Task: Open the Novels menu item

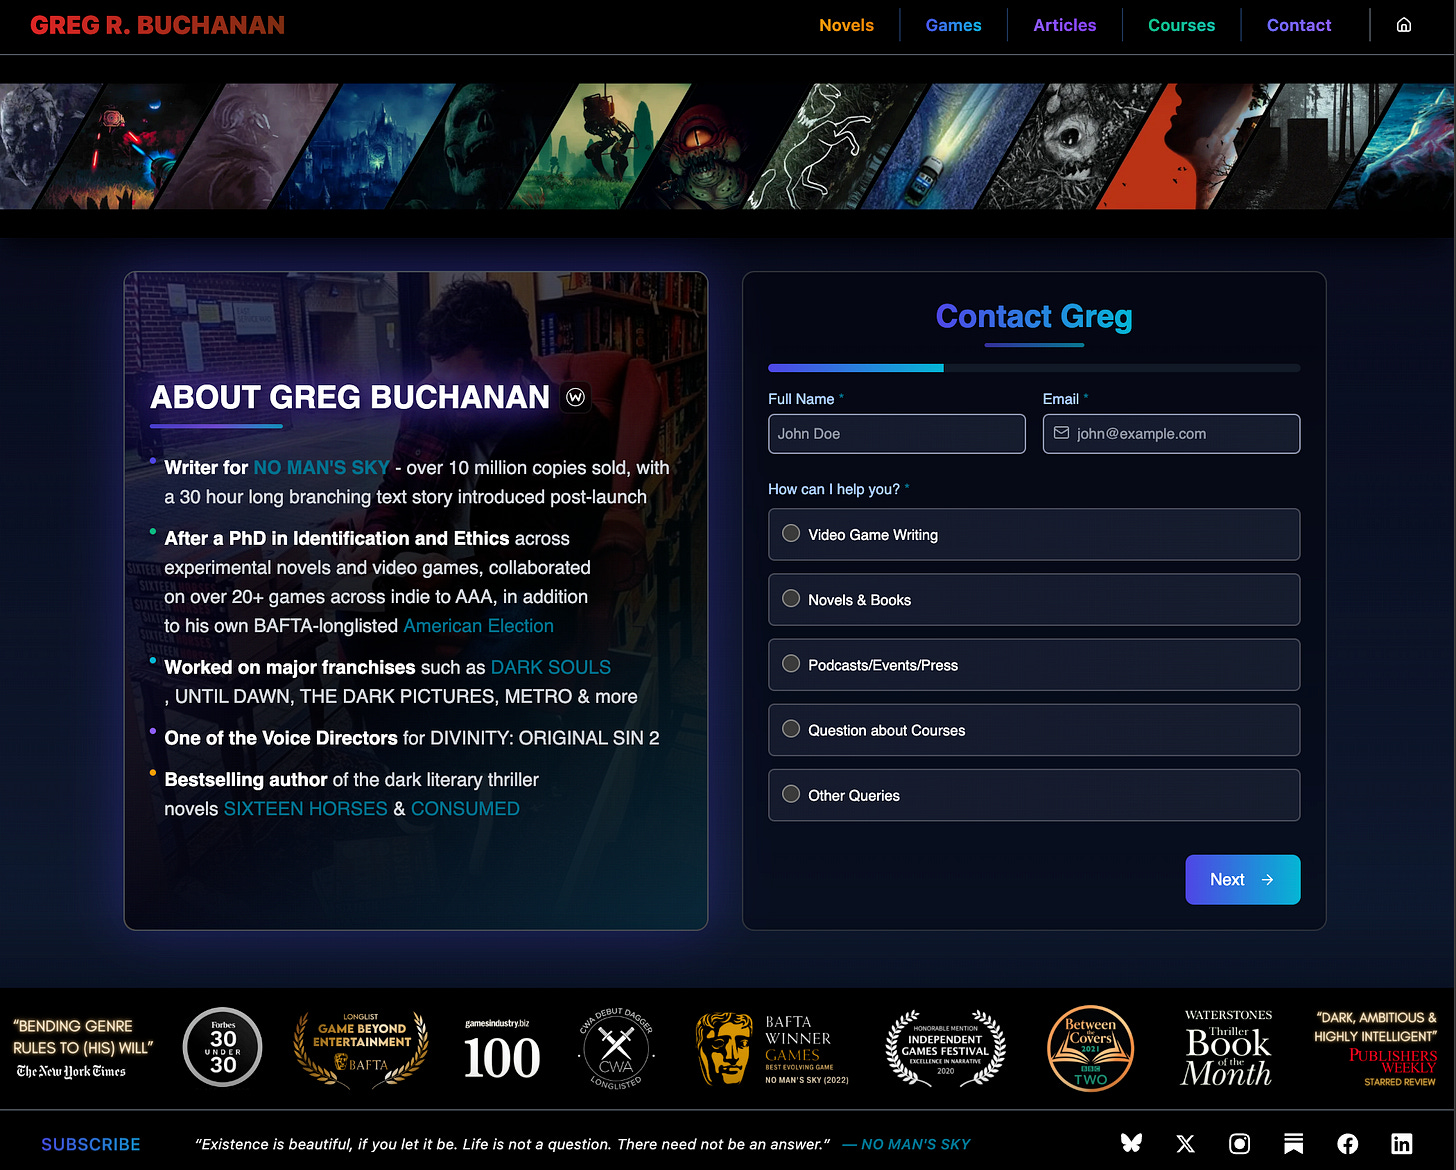Action: pos(846,25)
